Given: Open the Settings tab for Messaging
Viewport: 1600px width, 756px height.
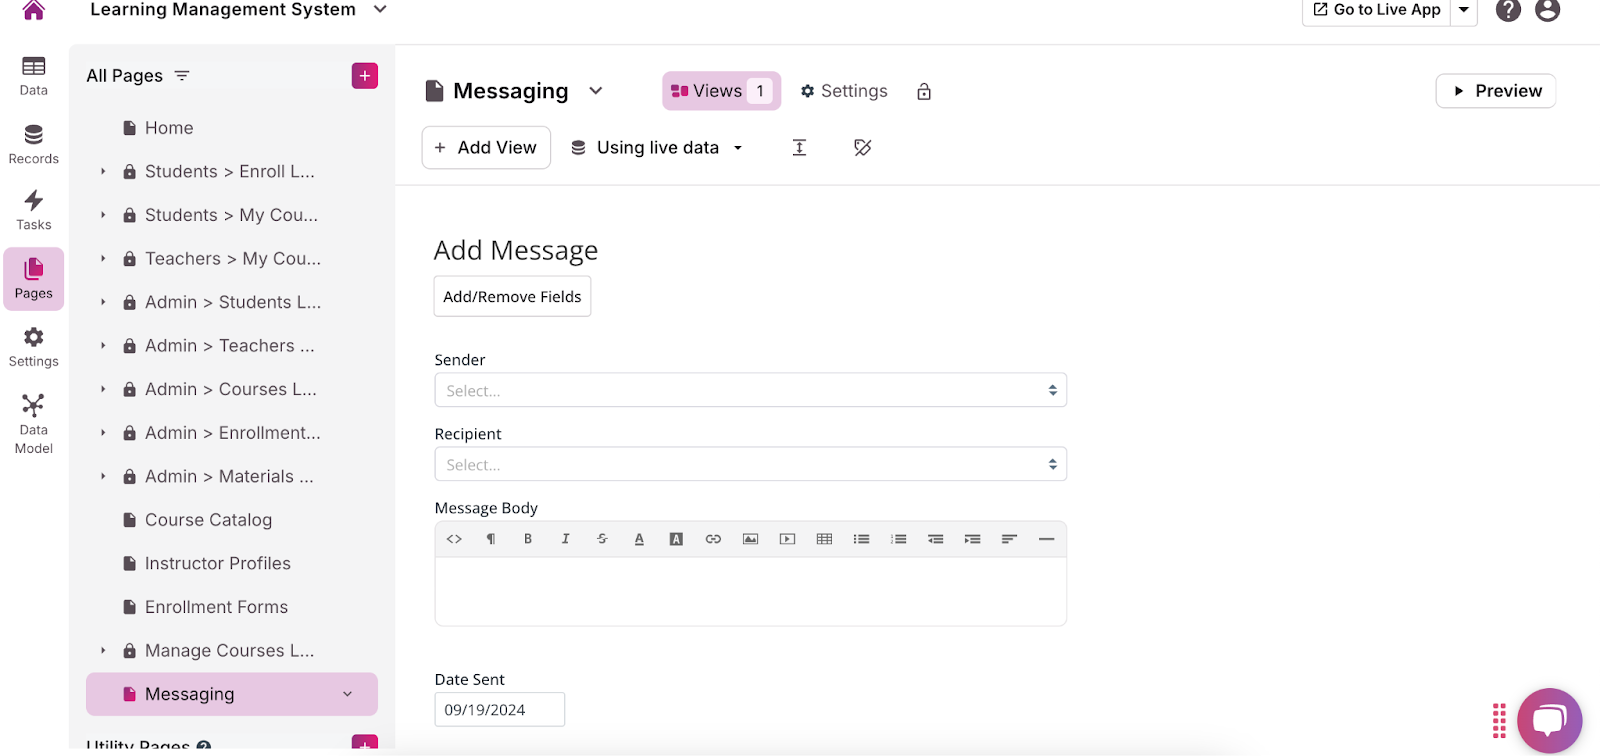Looking at the screenshot, I should pyautogui.click(x=844, y=91).
